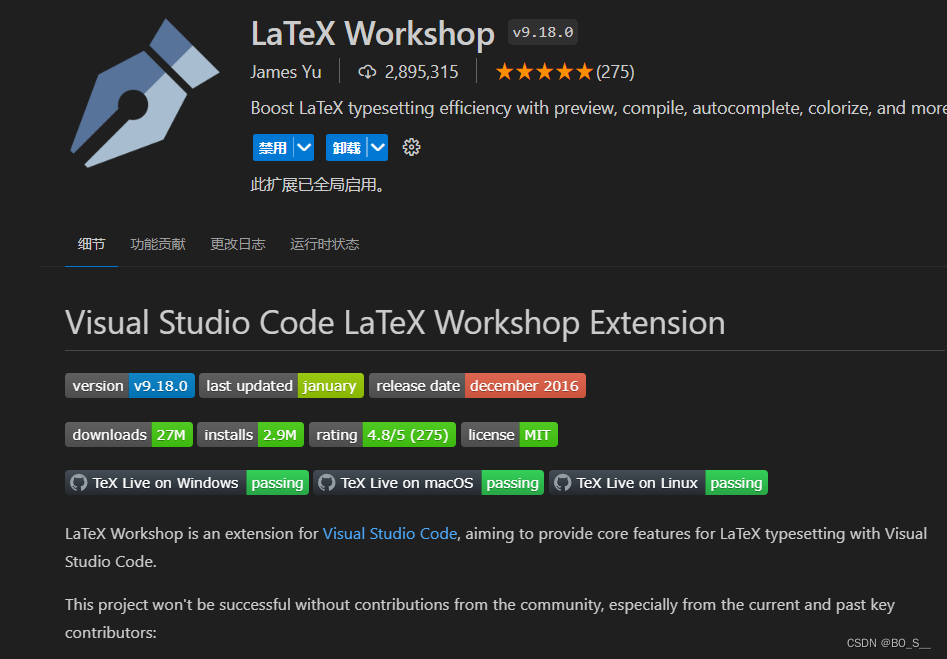Click the GitHub icon on TeX Live on Linux badge
947x659 pixels.
(562, 483)
